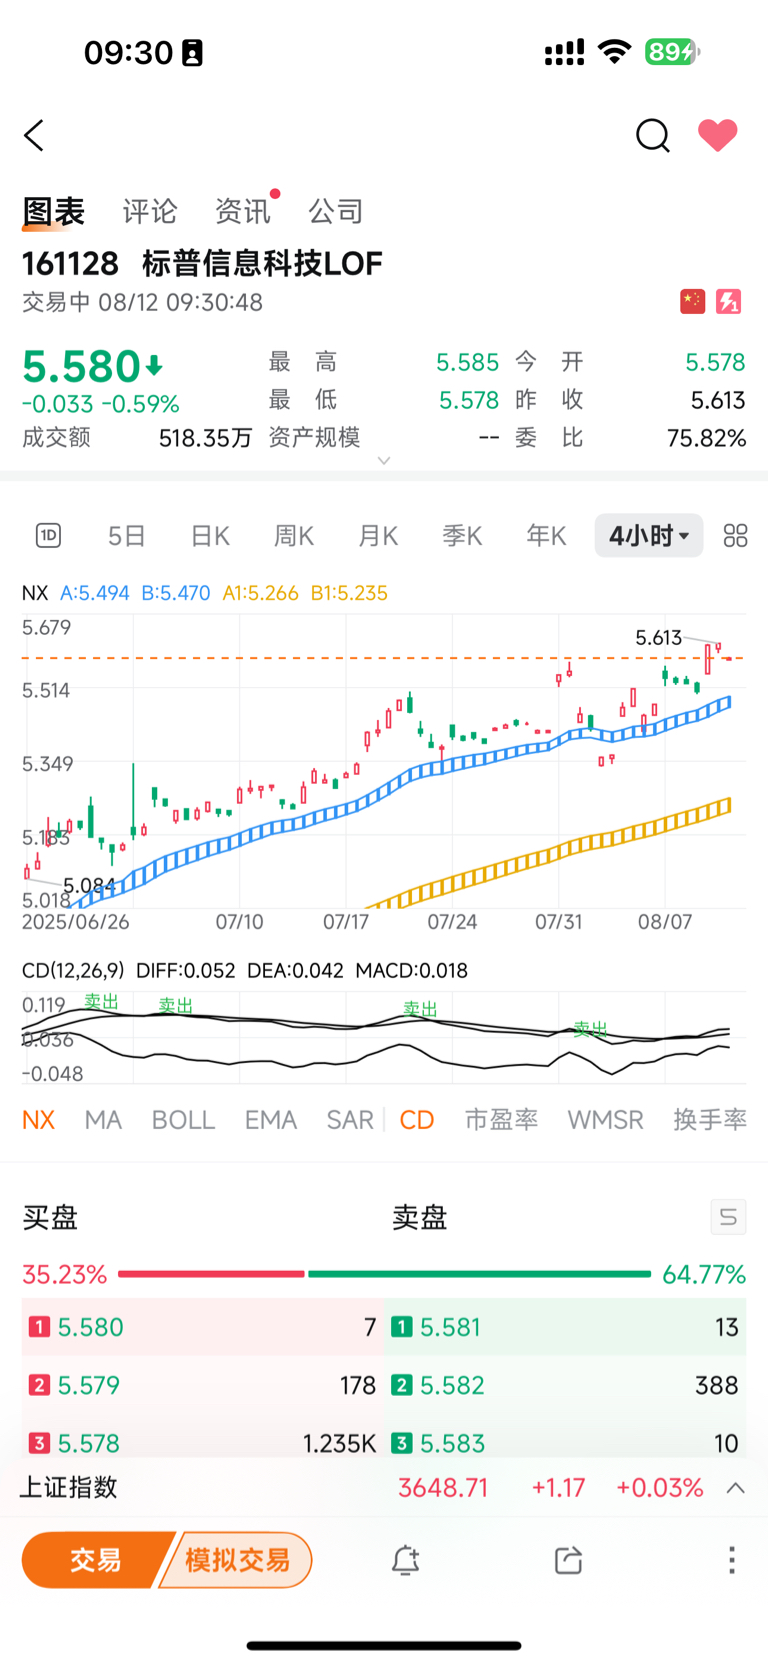Select the 5日 chart period
Image resolution: width=768 pixels, height=1665 pixels.
click(x=127, y=536)
